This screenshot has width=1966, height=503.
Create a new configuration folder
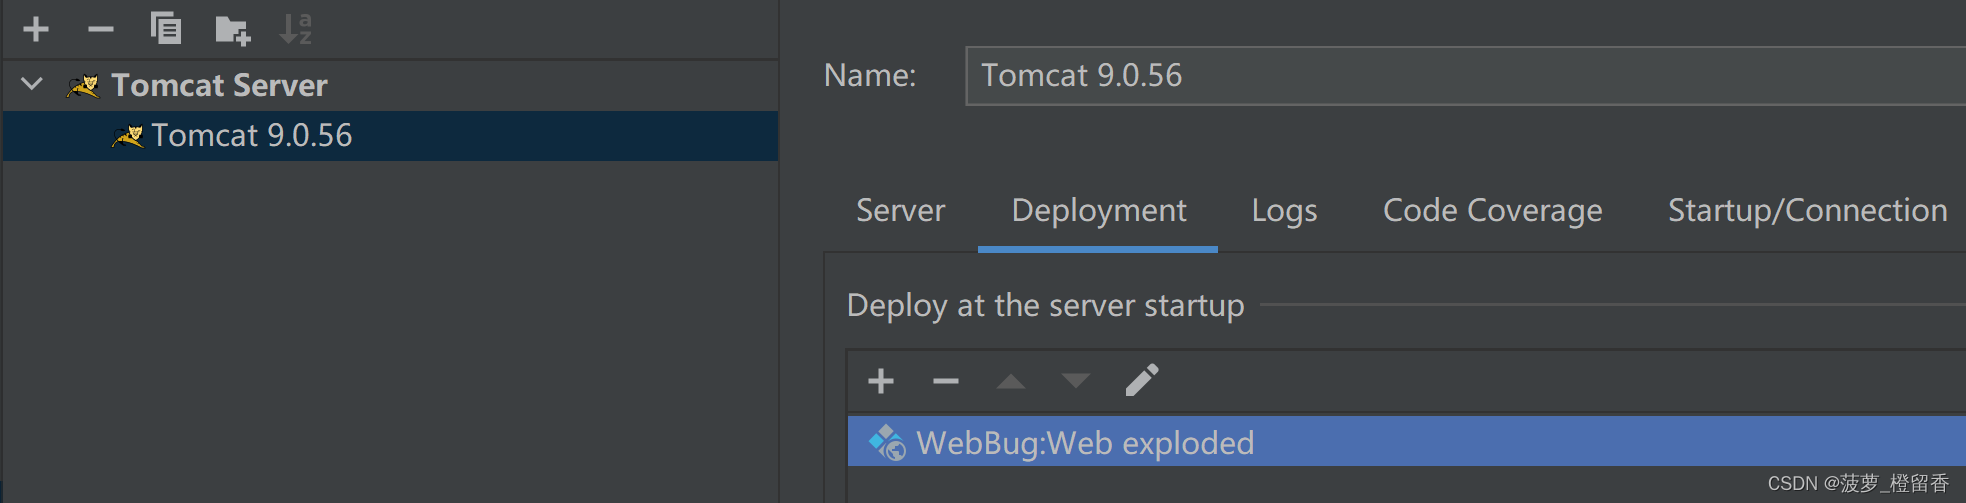(233, 30)
